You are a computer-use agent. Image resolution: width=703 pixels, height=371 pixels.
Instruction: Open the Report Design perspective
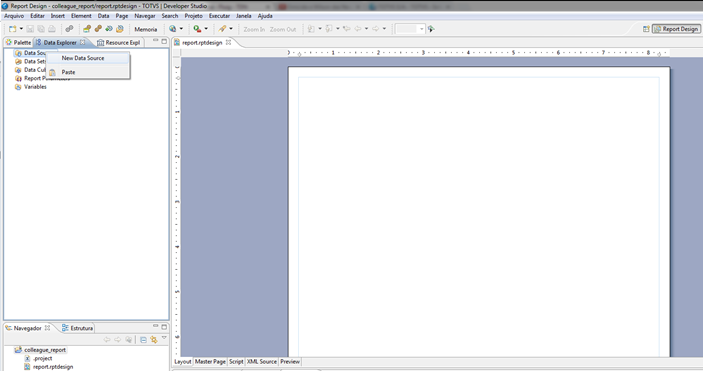[676, 29]
